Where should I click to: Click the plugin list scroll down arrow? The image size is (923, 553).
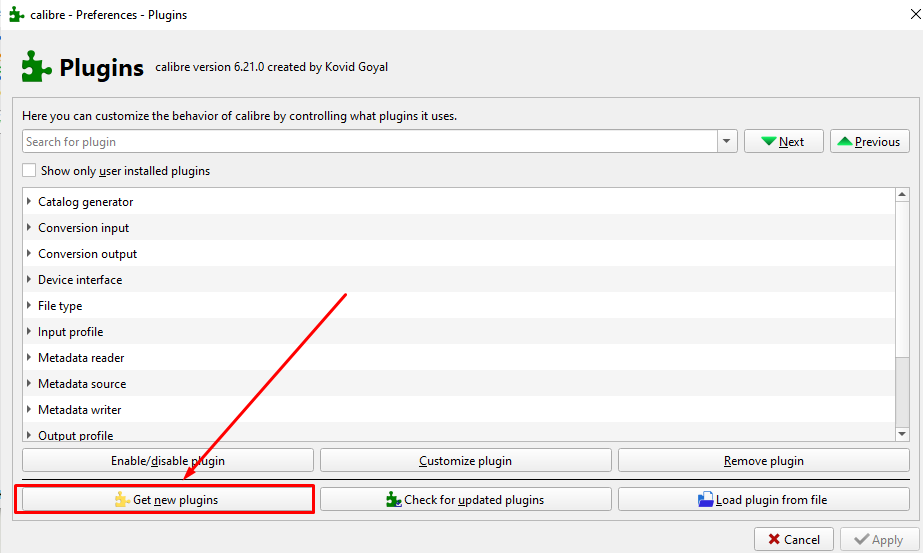pos(902,434)
